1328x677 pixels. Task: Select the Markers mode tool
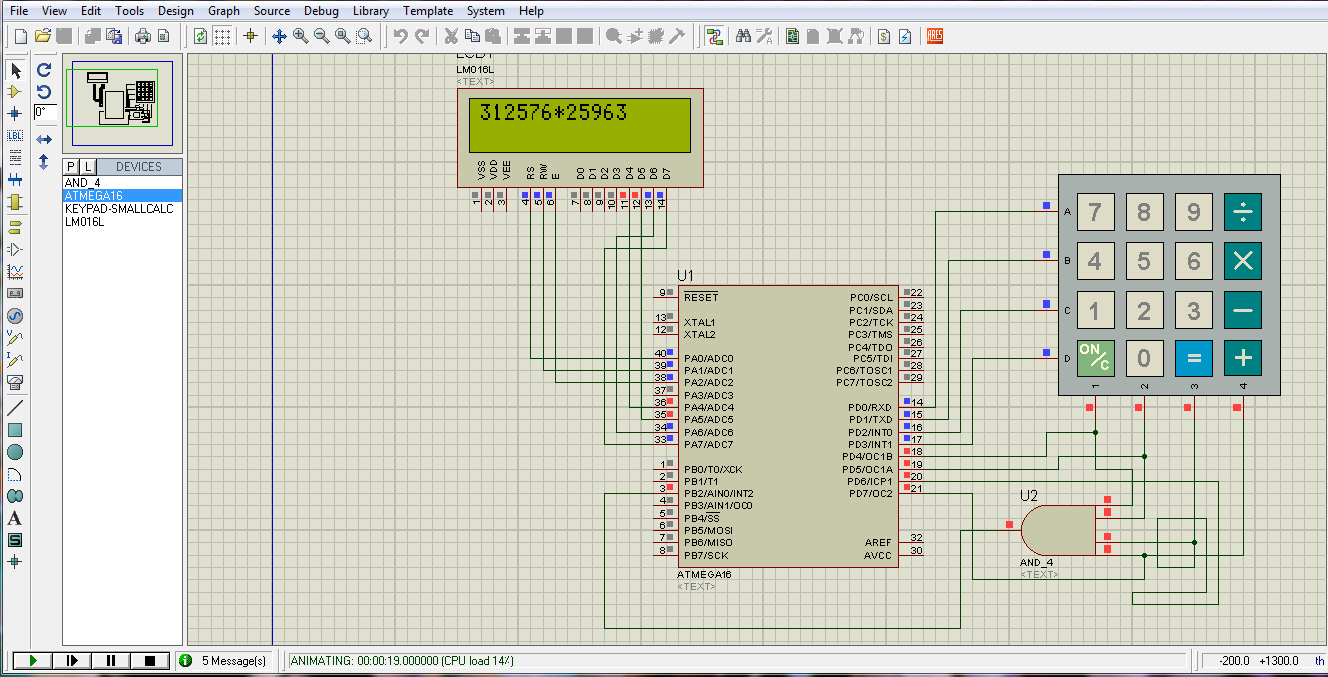[15, 562]
